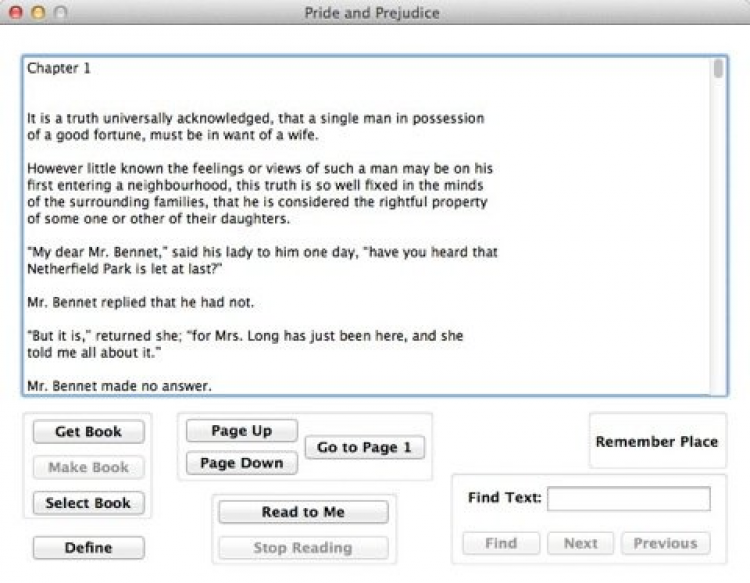Start narration with Read to Me
The height and width of the screenshot is (583, 750).
point(303,512)
